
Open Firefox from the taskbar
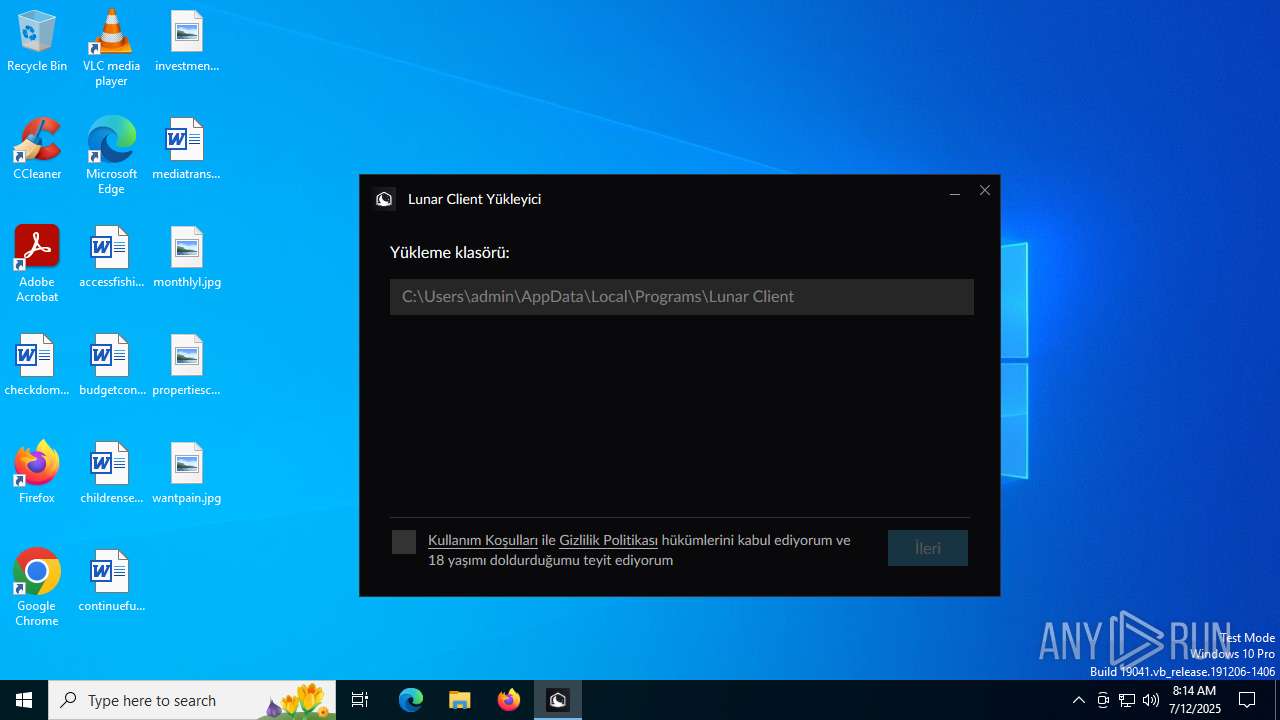(509, 700)
